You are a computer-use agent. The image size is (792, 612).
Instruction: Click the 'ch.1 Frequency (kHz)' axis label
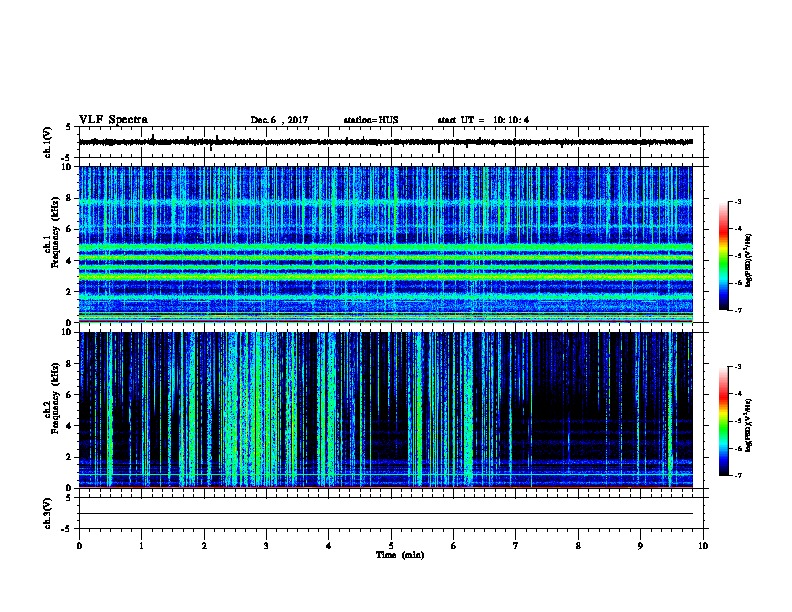pyautogui.click(x=52, y=232)
